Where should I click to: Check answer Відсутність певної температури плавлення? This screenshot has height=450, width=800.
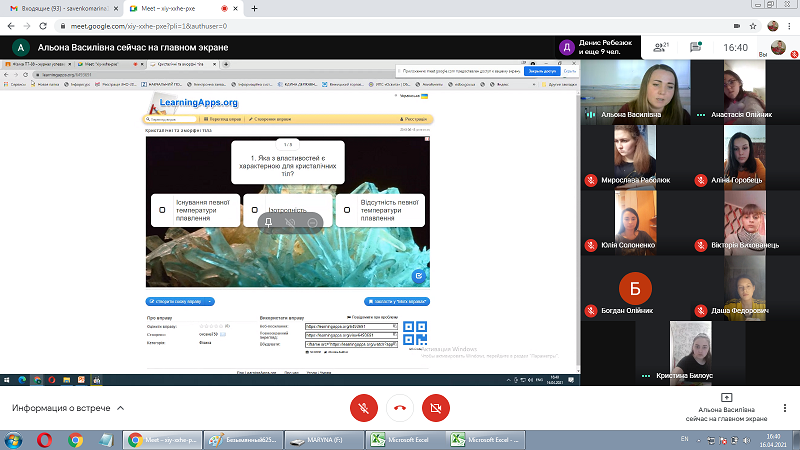point(347,210)
